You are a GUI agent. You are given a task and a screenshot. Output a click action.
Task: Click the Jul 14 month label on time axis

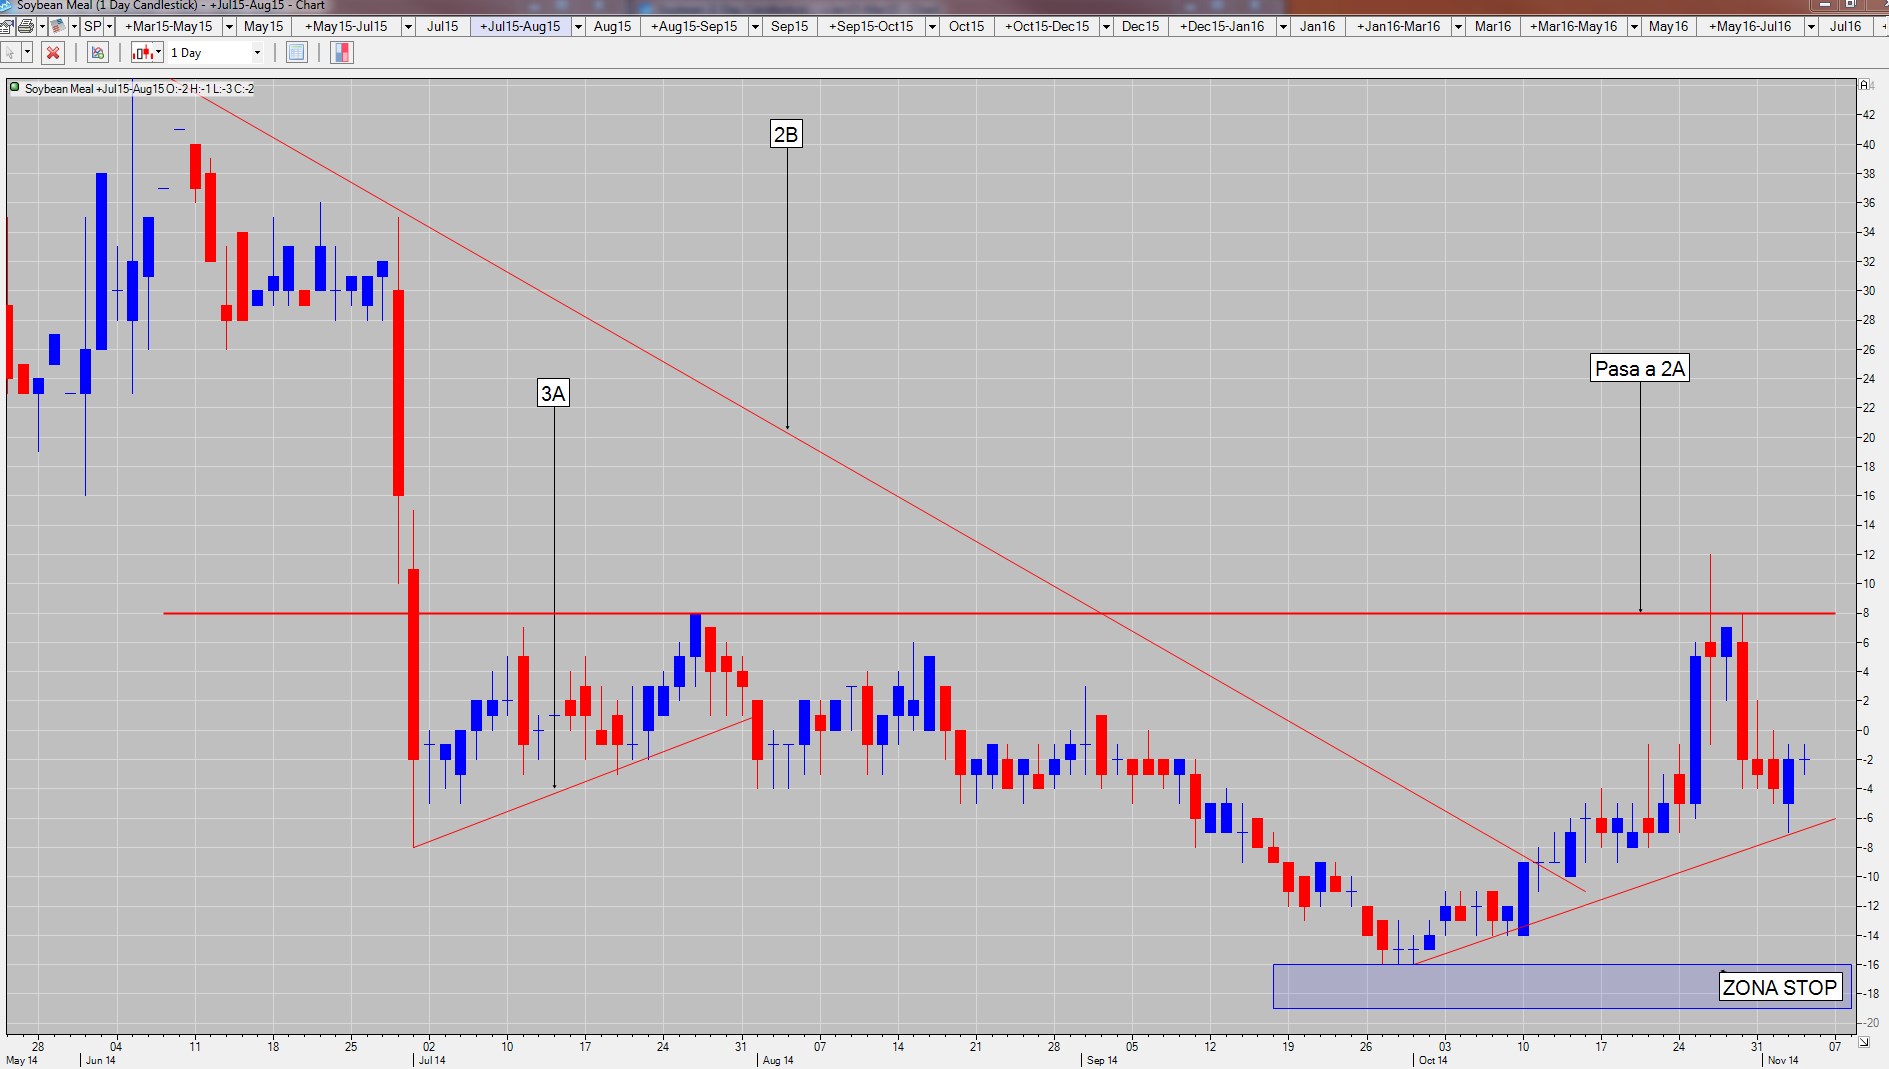point(432,1060)
